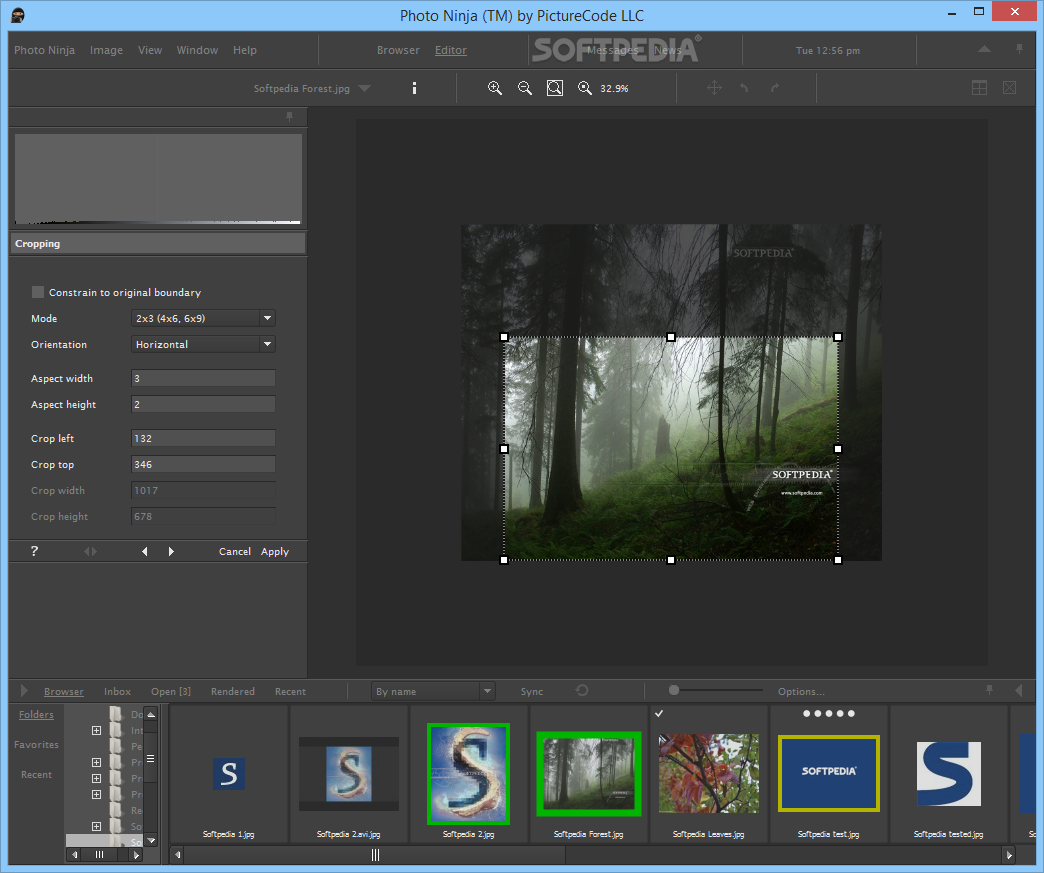The height and width of the screenshot is (873, 1044).
Task: Toggle Constrain to original boundary checkbox
Action: [38, 292]
